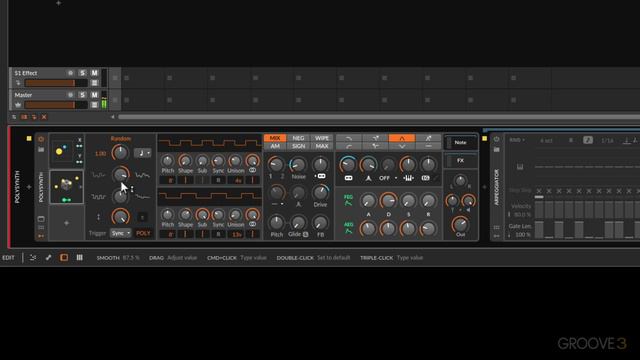Screen dimensions: 640x360
Task: Click the wrench icon in status bar
Action: pyautogui.click(x=48, y=258)
